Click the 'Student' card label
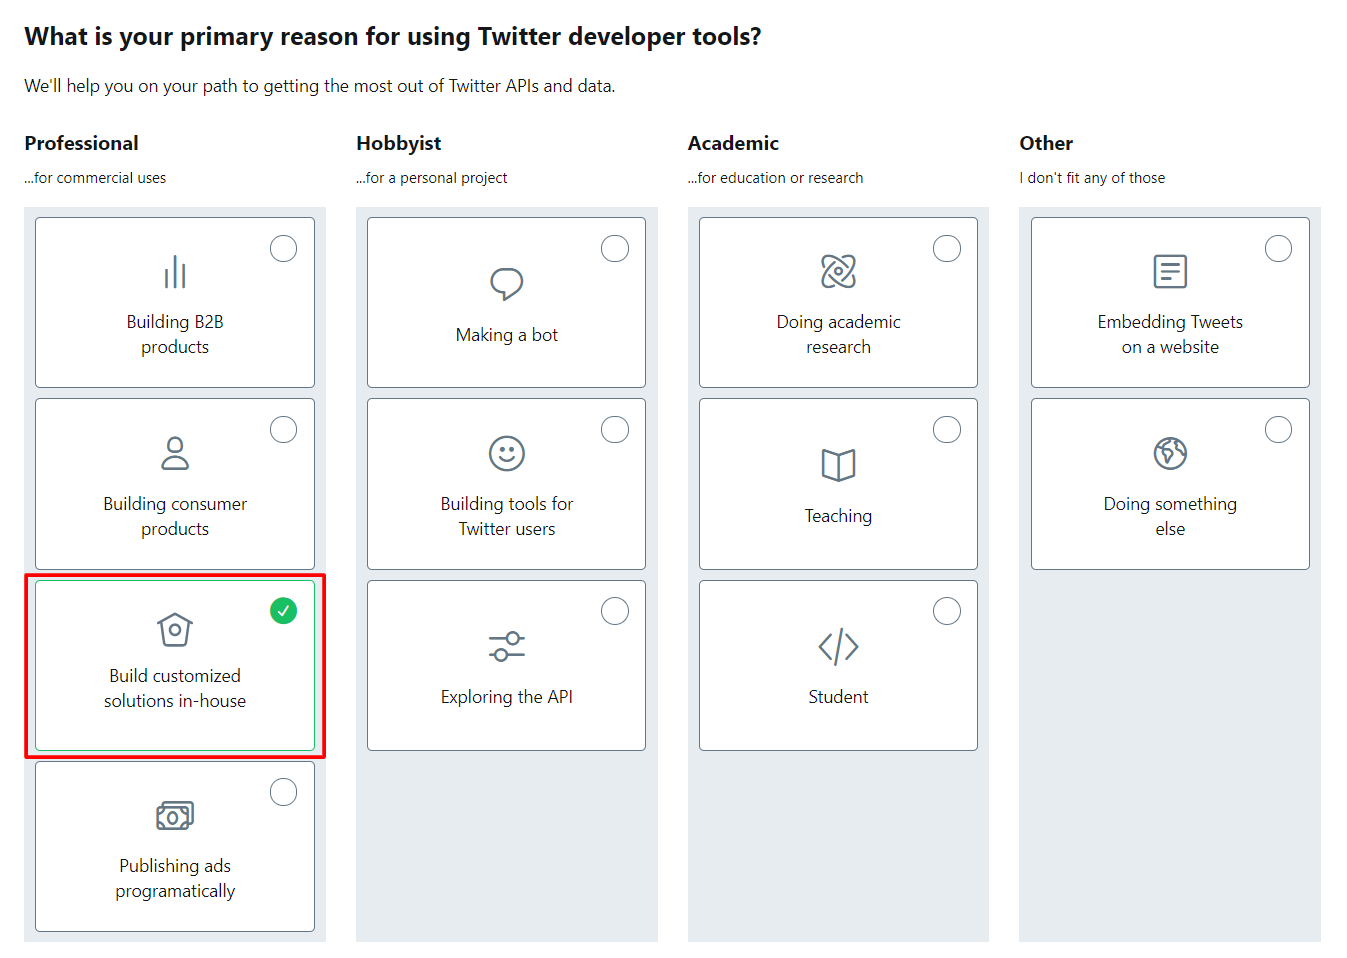Screen dimensions: 1347x958 point(838,697)
